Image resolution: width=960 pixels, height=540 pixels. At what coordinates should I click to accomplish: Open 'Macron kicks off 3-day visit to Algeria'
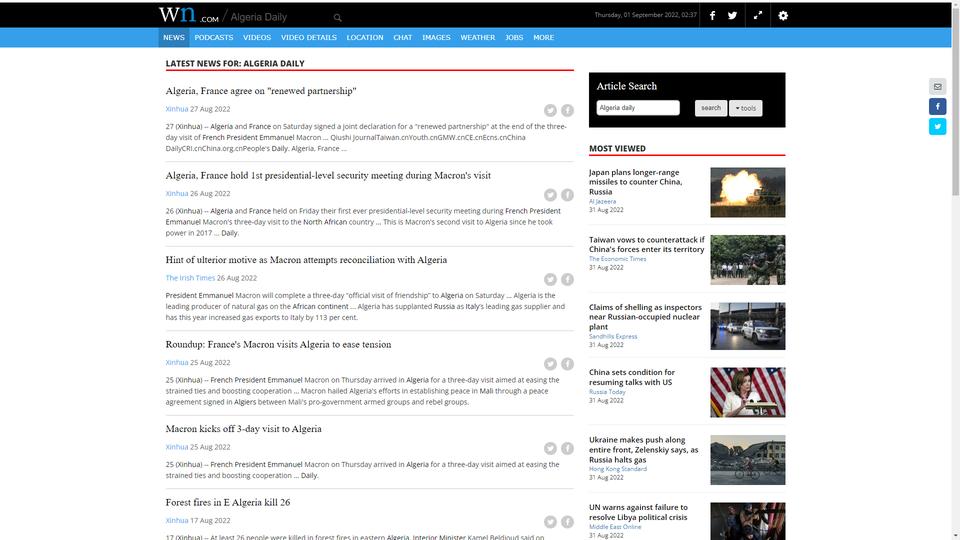[243, 429]
